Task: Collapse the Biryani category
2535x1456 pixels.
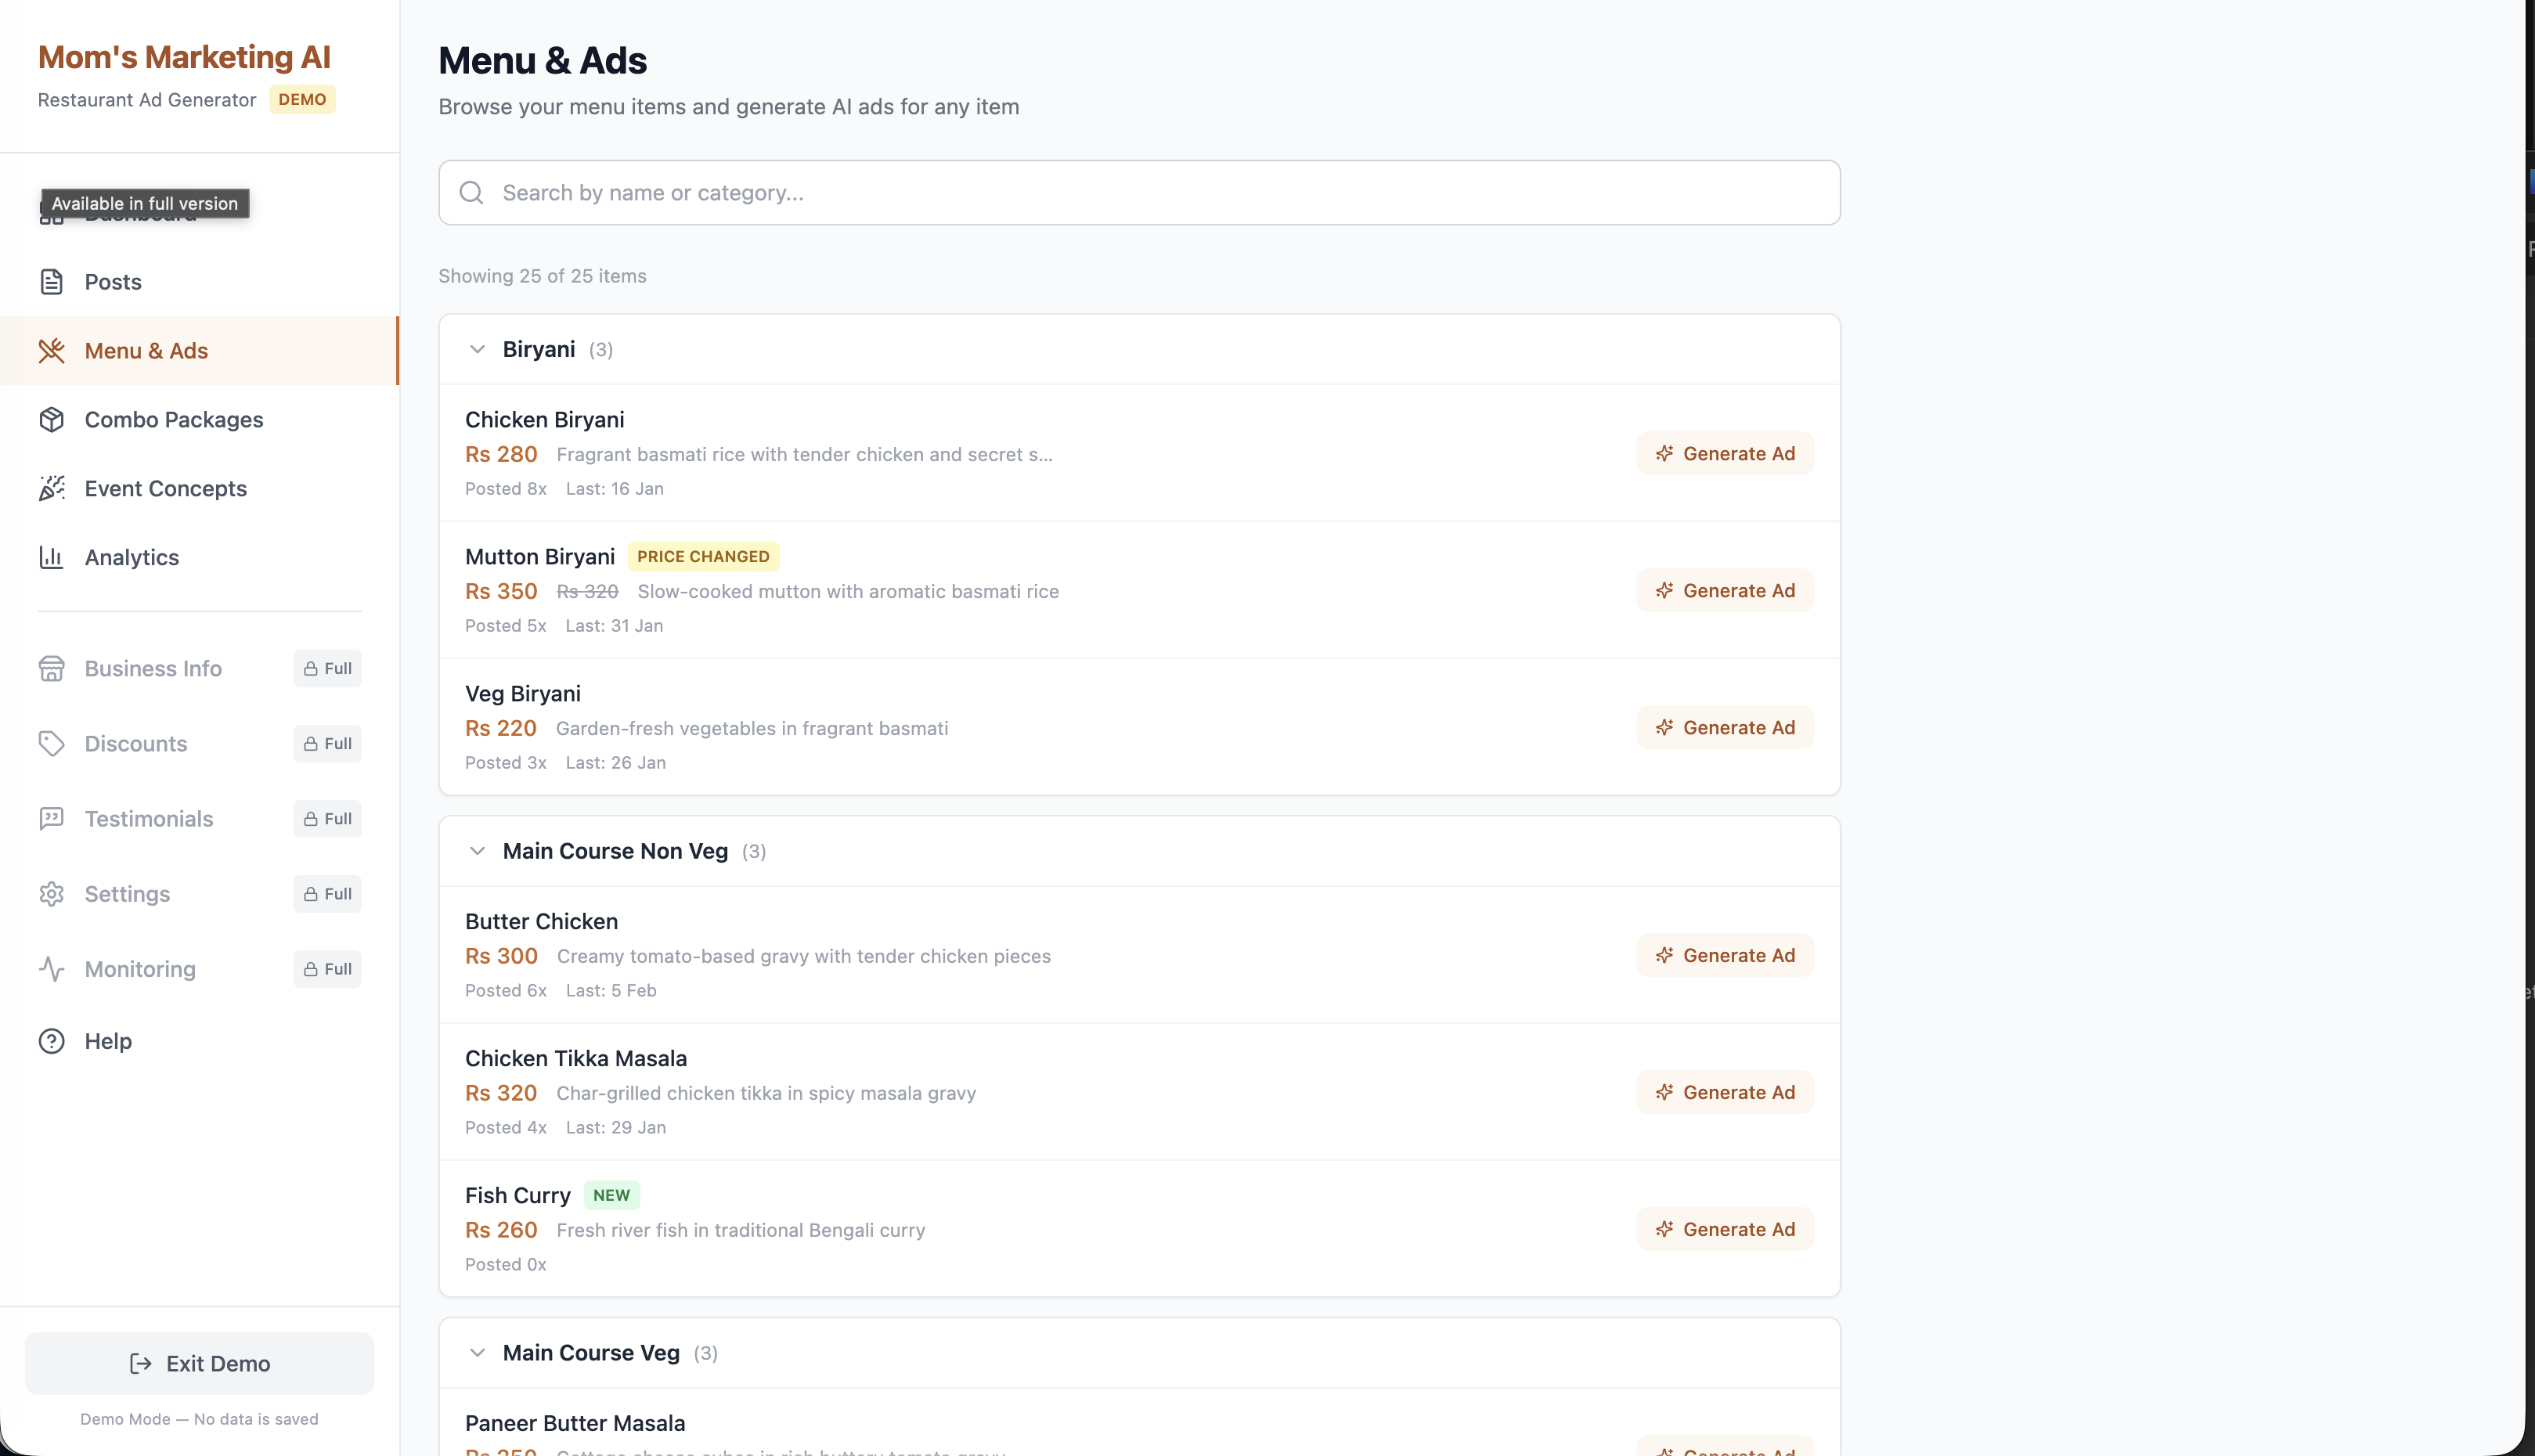Action: (477, 349)
